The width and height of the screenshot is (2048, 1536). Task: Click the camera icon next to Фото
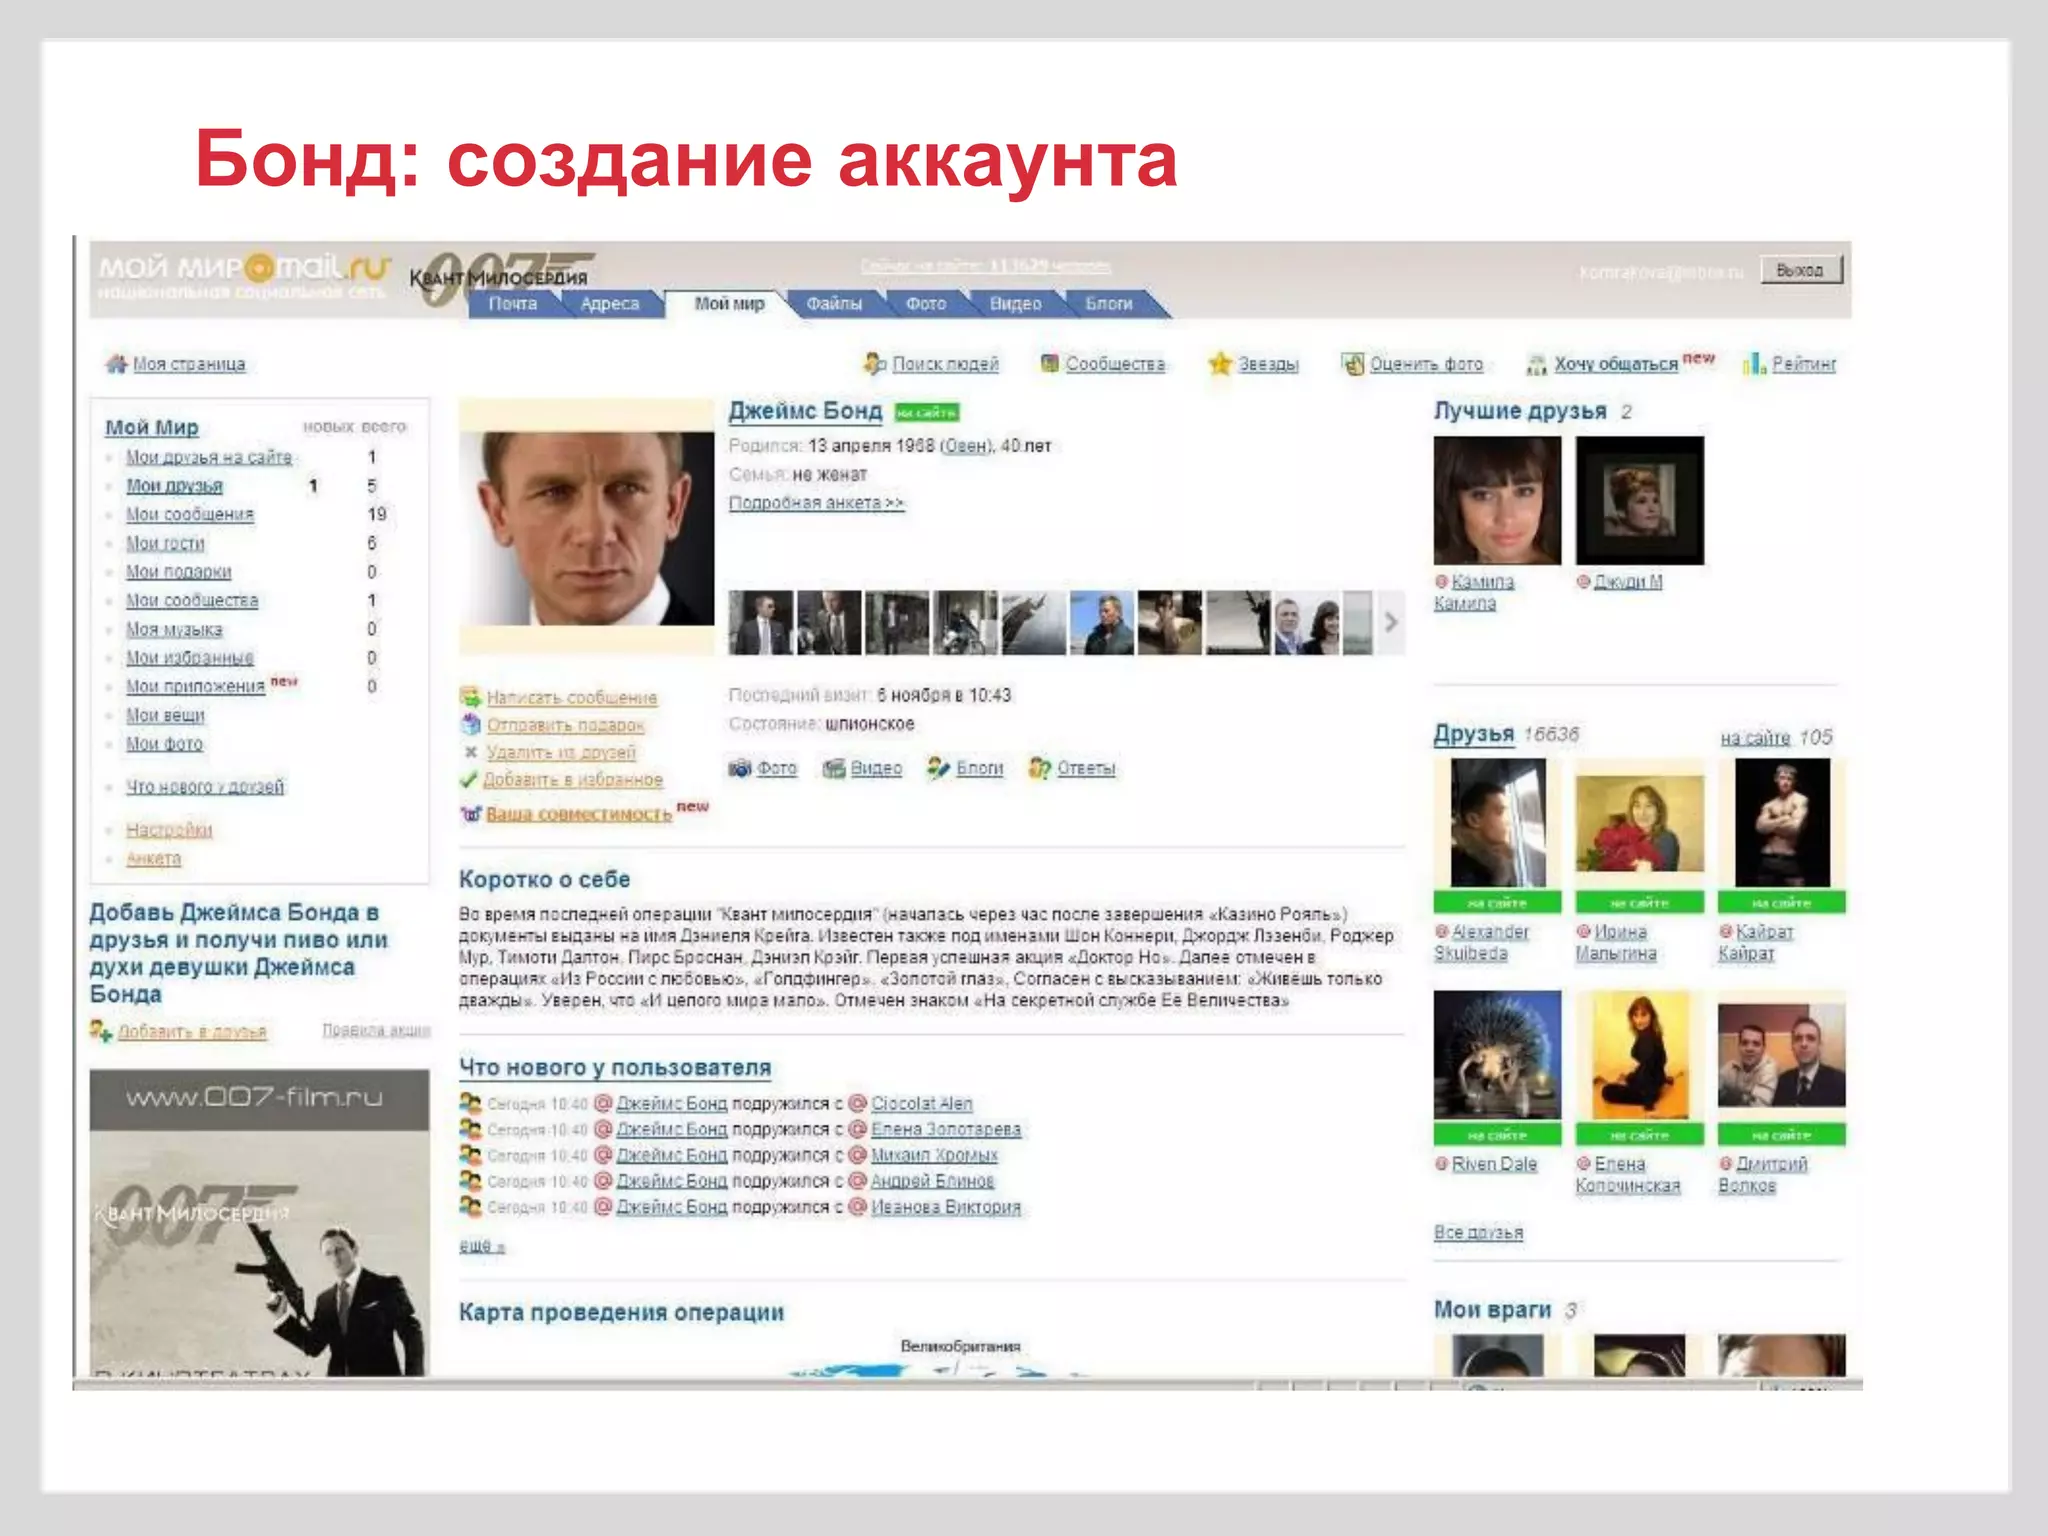[740, 768]
